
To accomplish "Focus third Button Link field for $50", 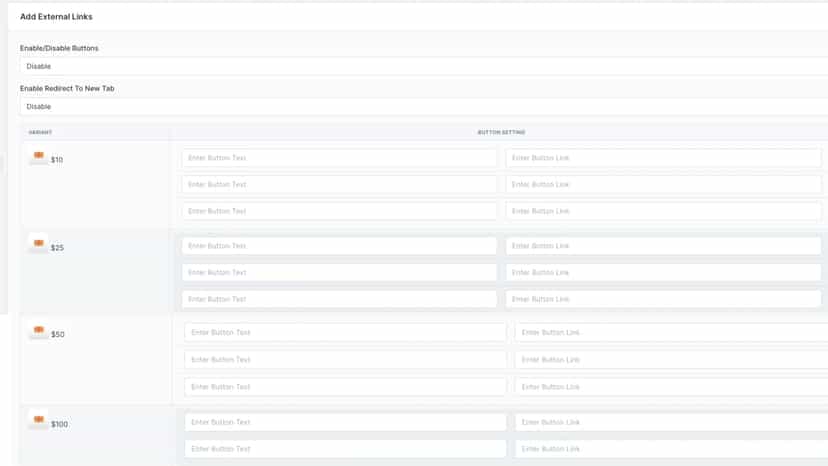I will coord(672,387).
